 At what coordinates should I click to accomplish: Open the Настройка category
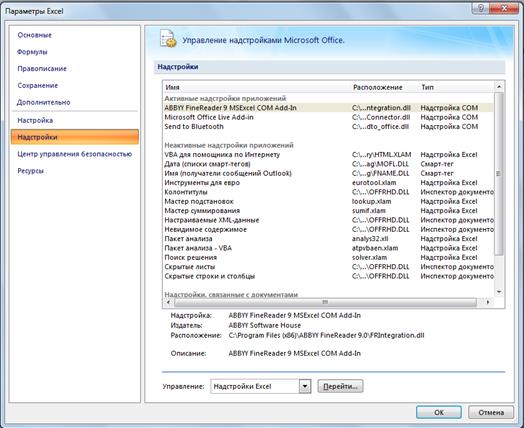35,120
